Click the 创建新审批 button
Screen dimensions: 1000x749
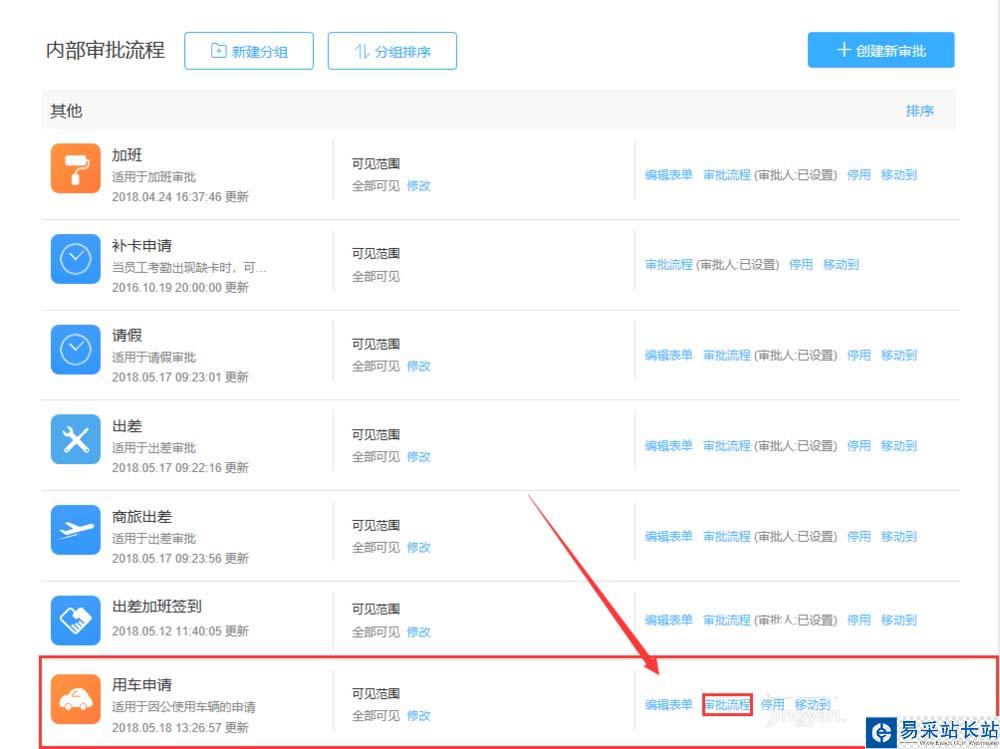[881, 50]
